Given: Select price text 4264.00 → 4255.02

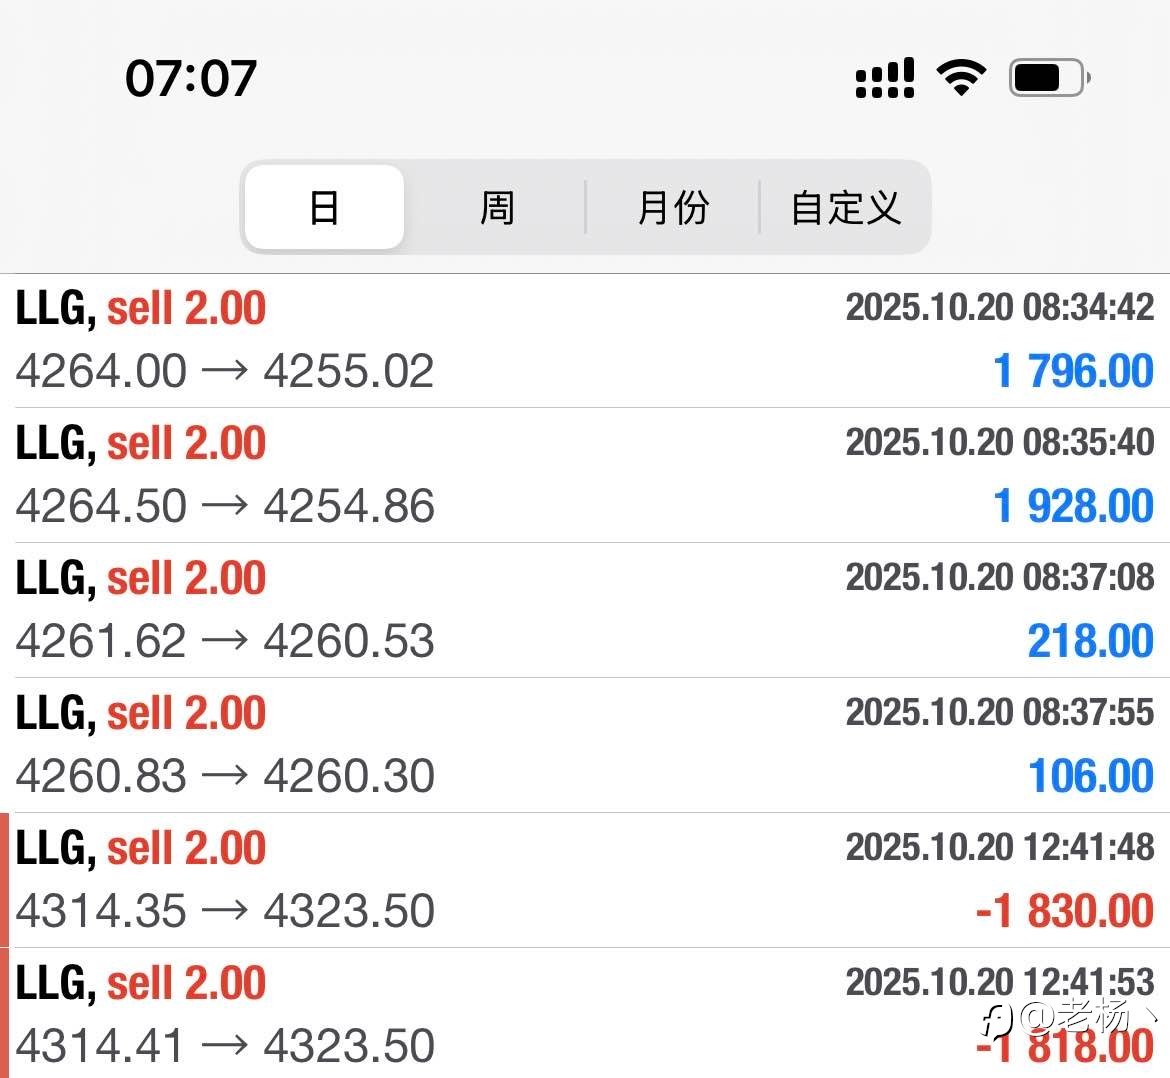Looking at the screenshot, I should click(x=225, y=371).
